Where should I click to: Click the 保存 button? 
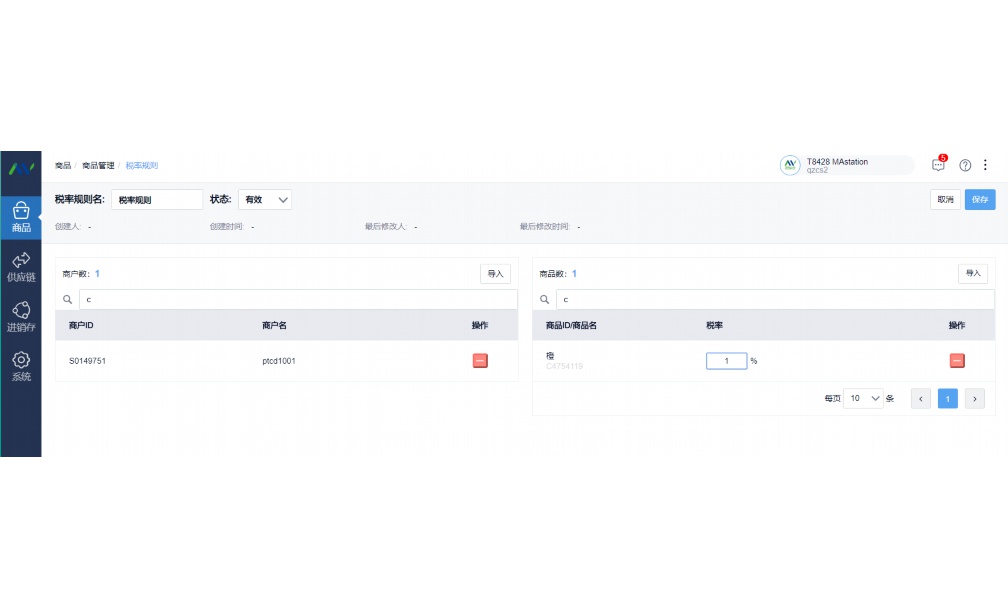point(980,200)
